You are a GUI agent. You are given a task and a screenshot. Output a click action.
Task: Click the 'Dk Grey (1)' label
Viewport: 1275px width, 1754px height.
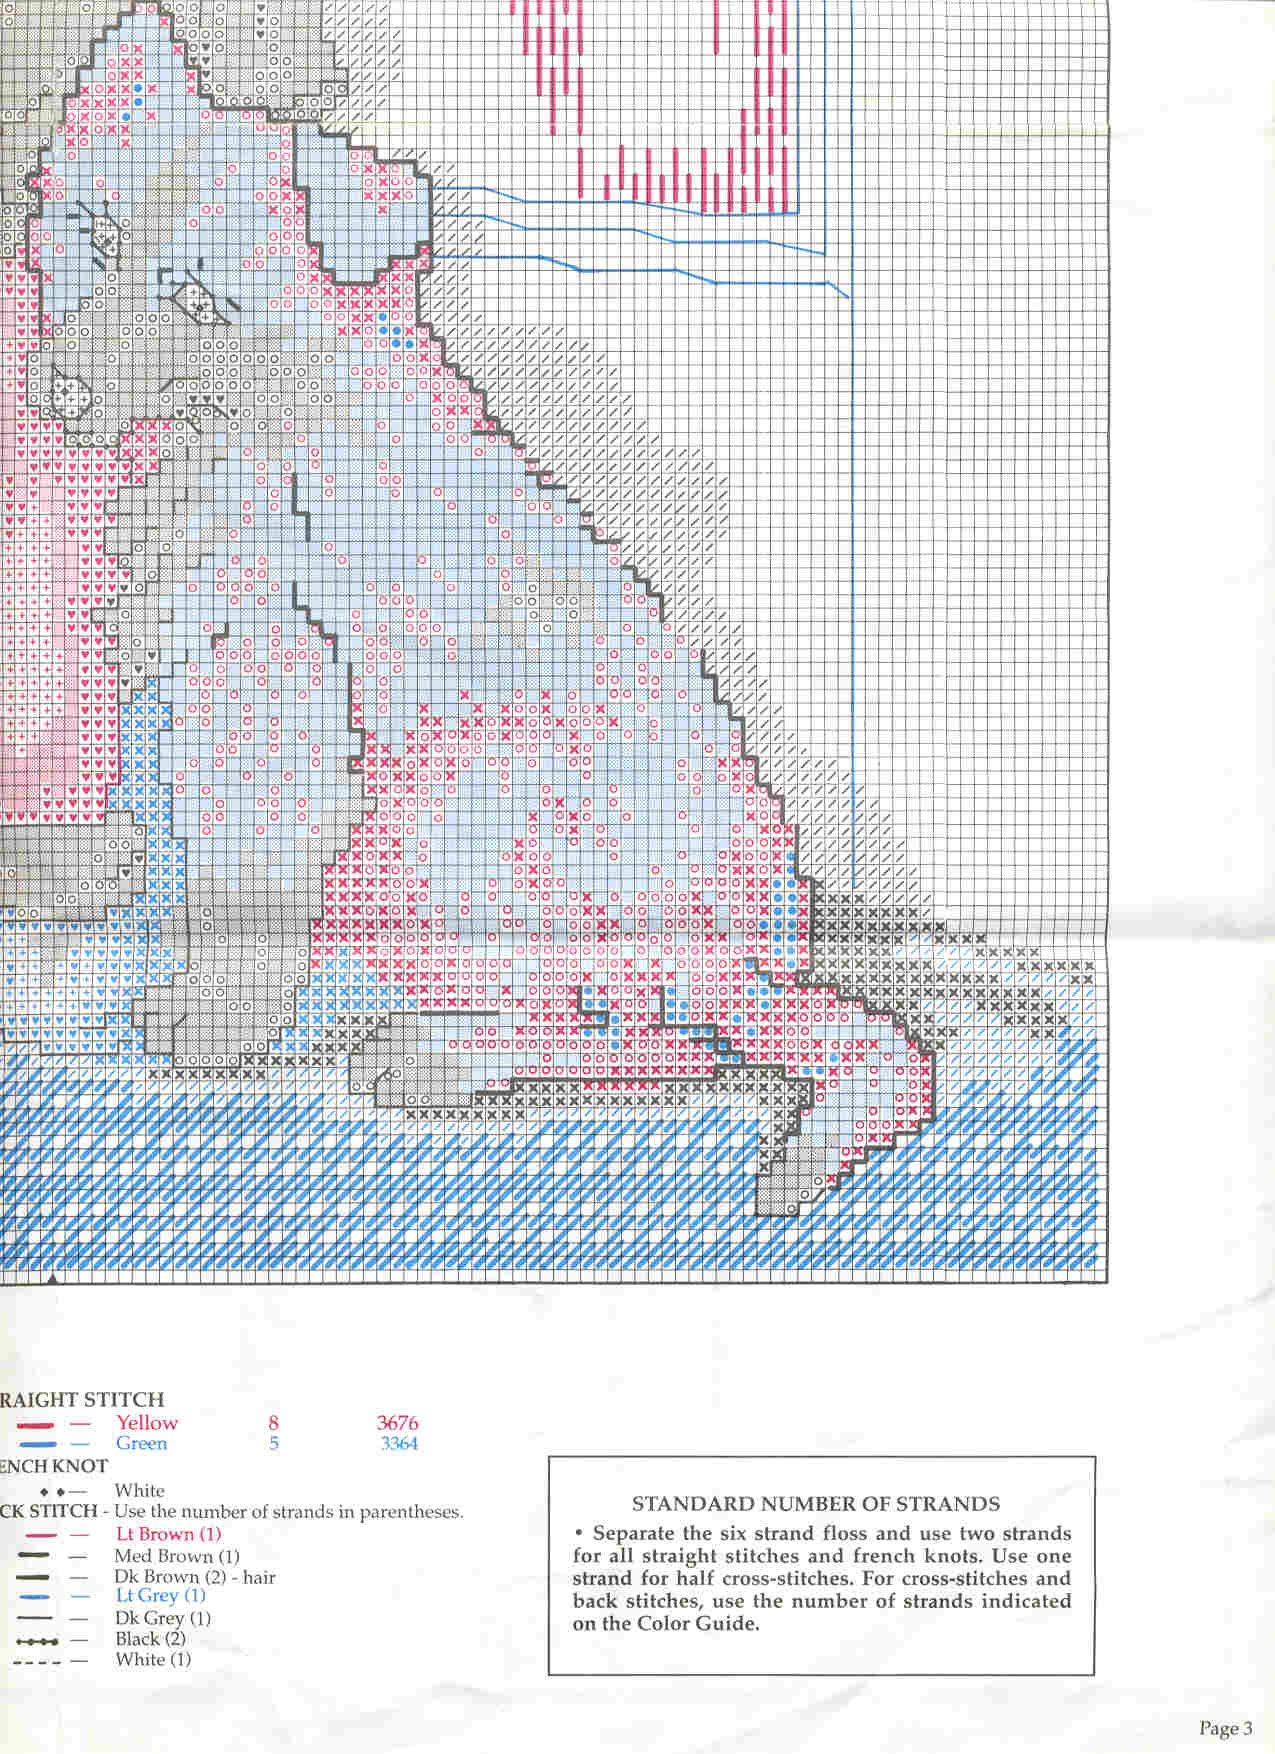(x=163, y=1618)
